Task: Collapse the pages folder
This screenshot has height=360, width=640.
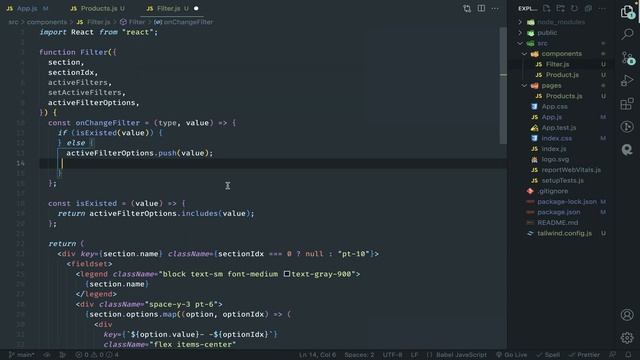Action: coord(524,85)
